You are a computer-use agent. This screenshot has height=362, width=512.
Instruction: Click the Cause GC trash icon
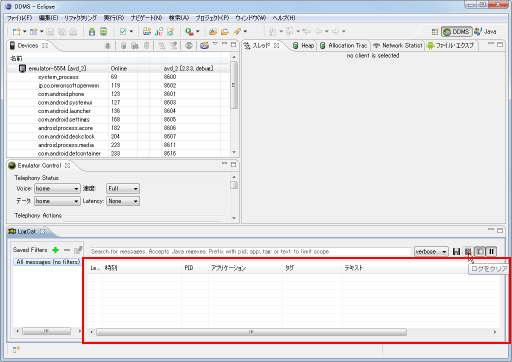(x=146, y=46)
